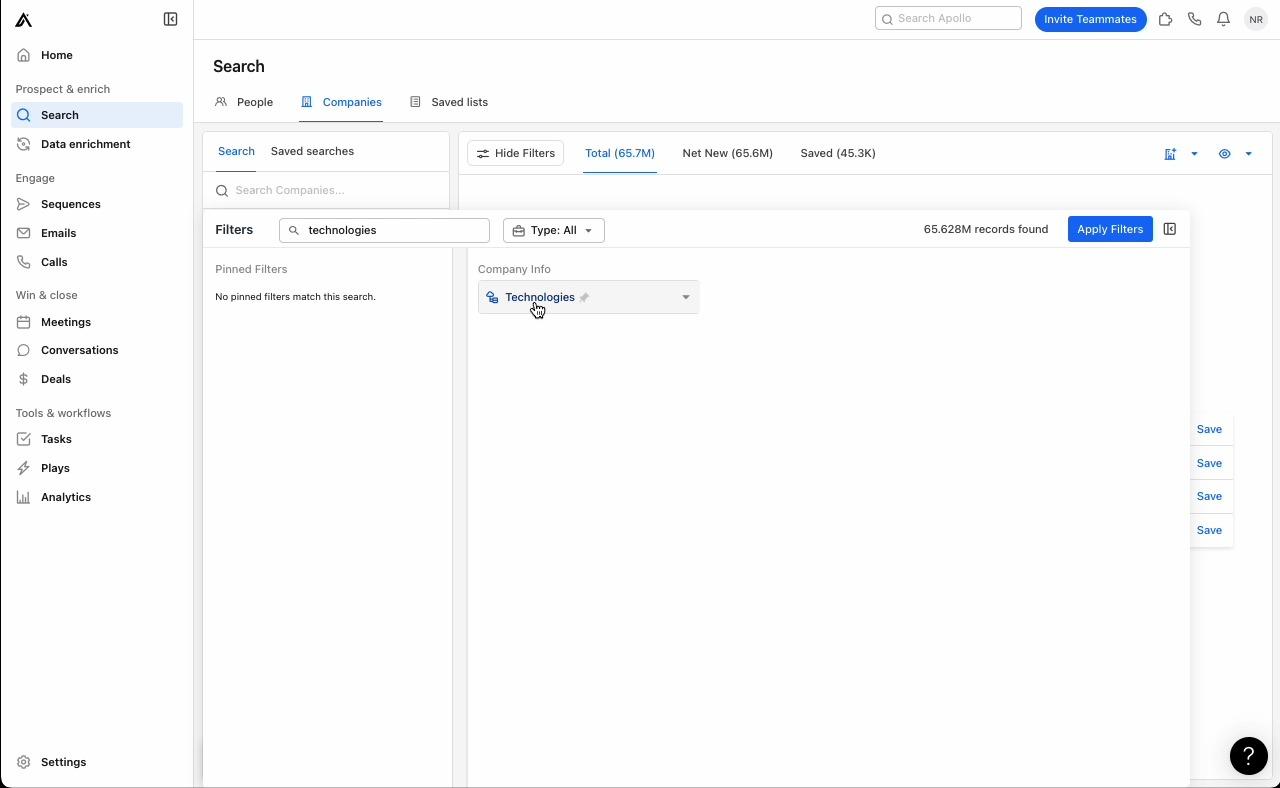
Task: Open the Type: All dropdown
Action: pyautogui.click(x=554, y=230)
